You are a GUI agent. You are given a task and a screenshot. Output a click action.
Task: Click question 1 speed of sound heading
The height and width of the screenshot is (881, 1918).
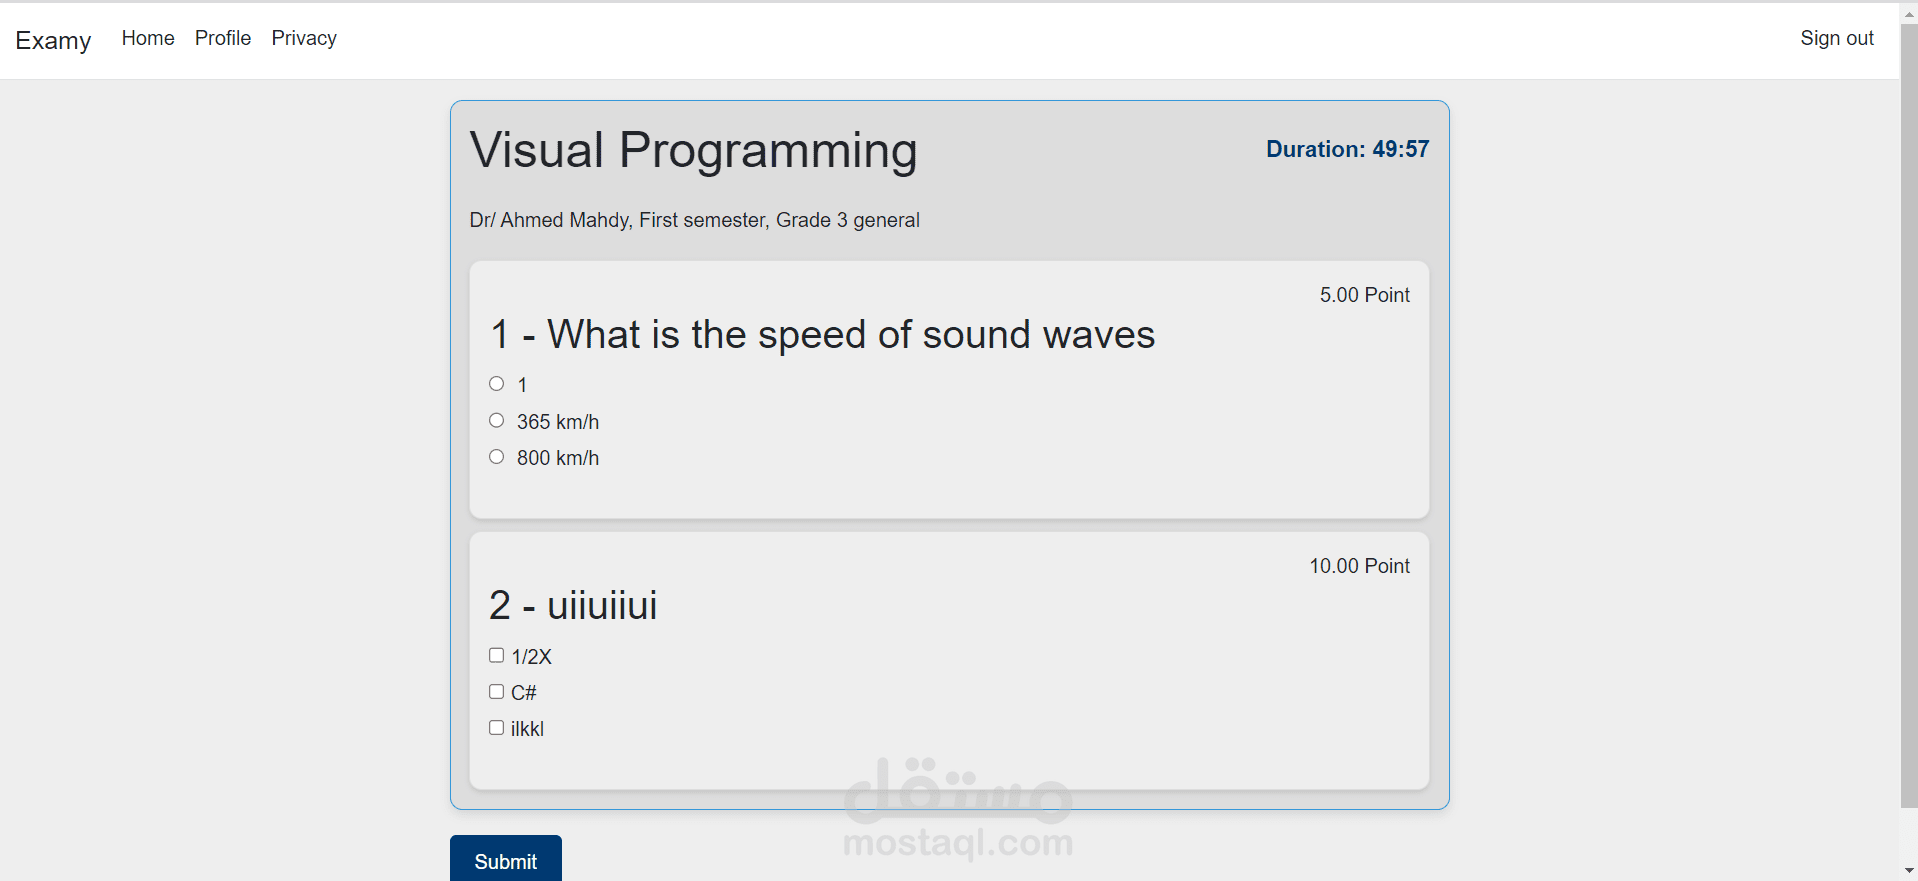pos(822,335)
